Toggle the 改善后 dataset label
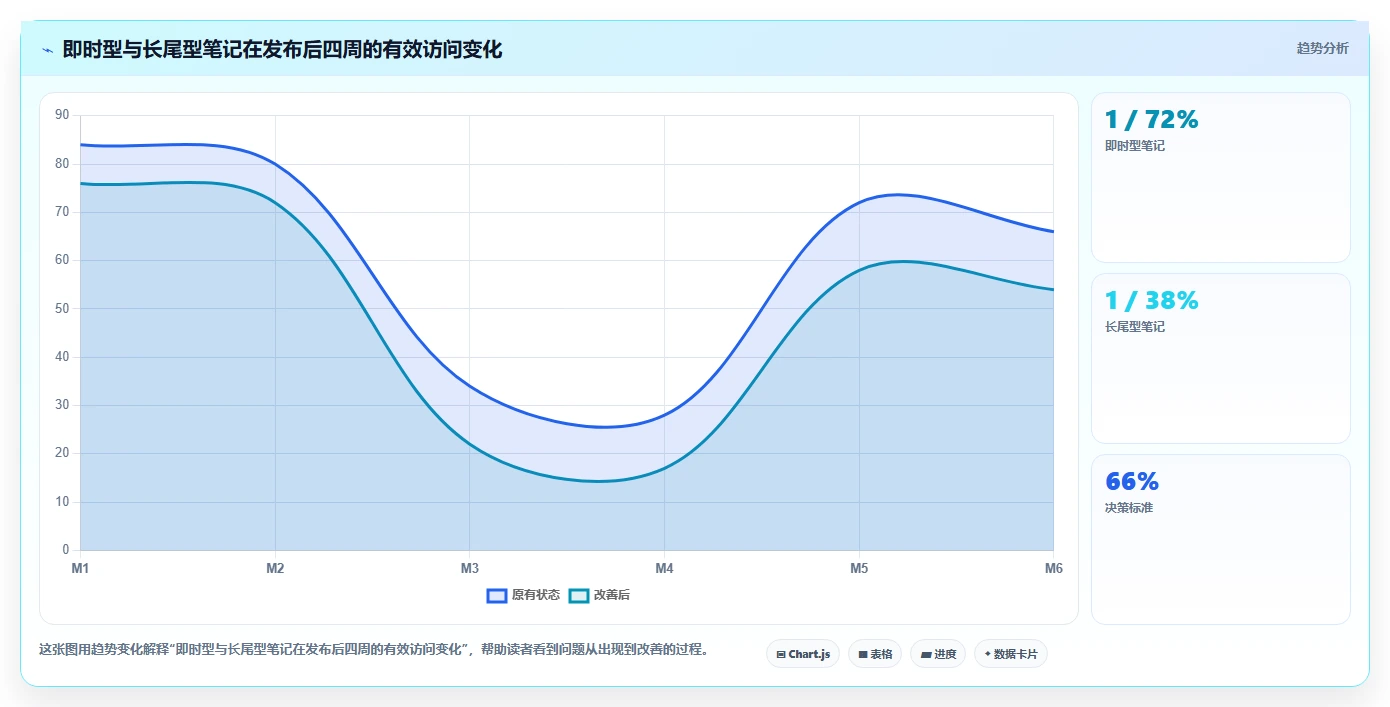Image resolution: width=1390 pixels, height=707 pixels. point(612,595)
